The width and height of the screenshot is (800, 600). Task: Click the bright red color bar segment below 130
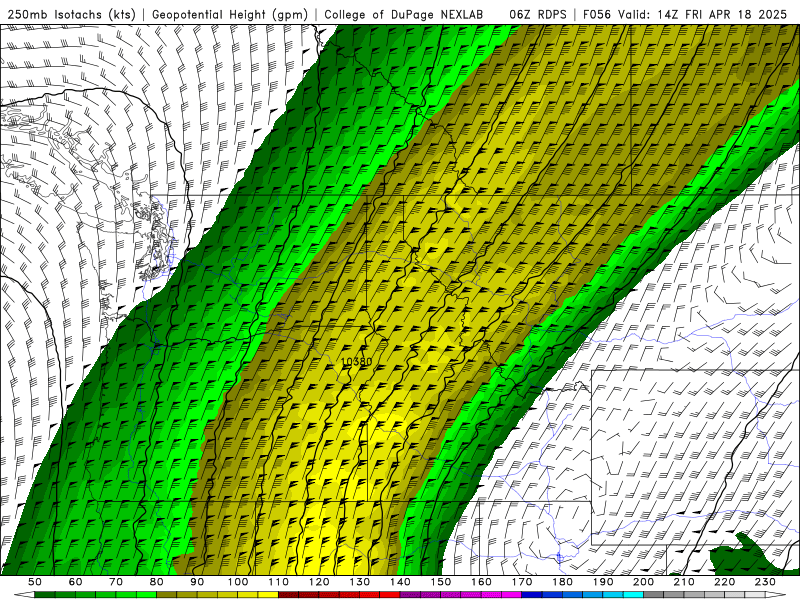pyautogui.click(x=370, y=595)
